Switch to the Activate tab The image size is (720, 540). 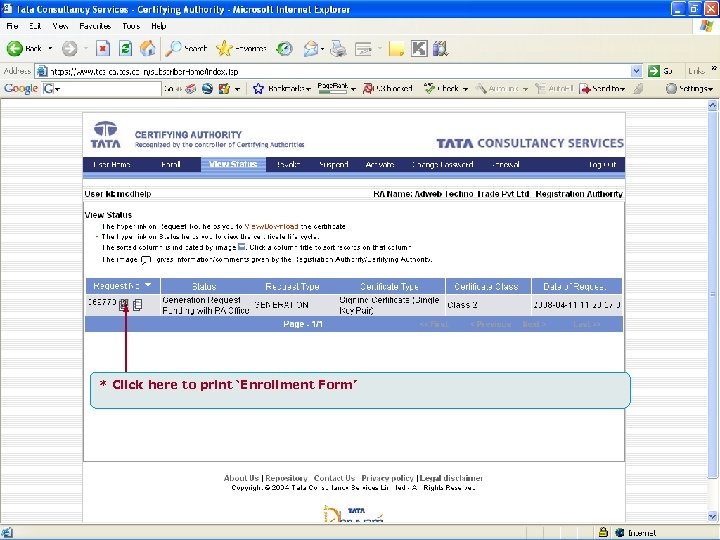380,164
